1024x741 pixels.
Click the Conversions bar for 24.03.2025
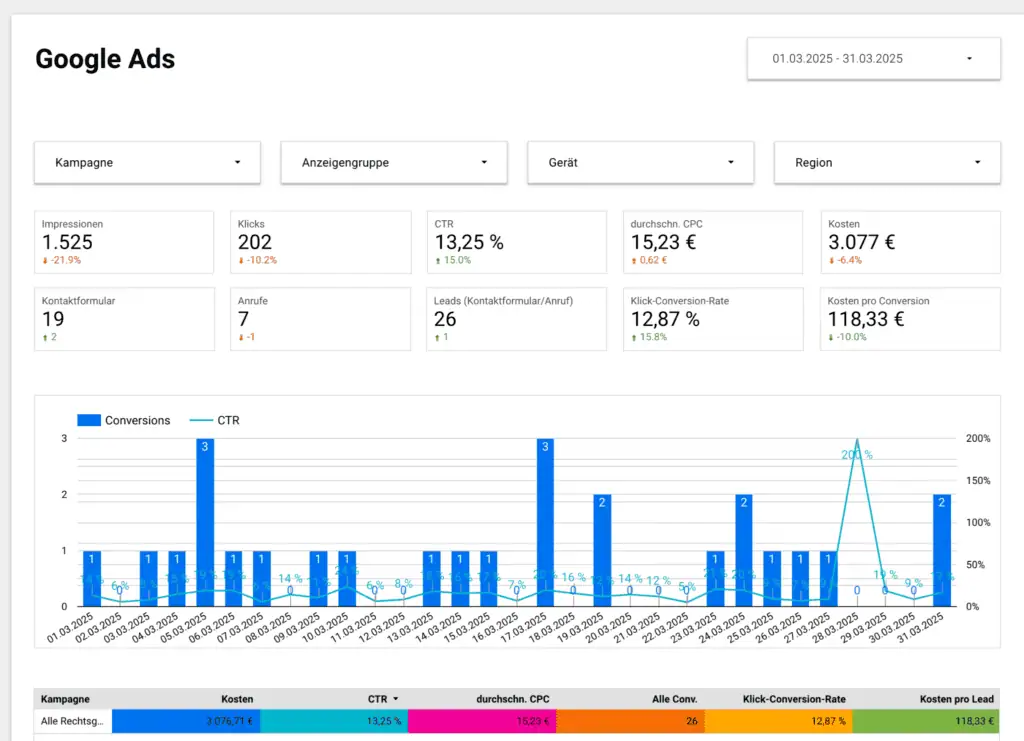tap(744, 550)
